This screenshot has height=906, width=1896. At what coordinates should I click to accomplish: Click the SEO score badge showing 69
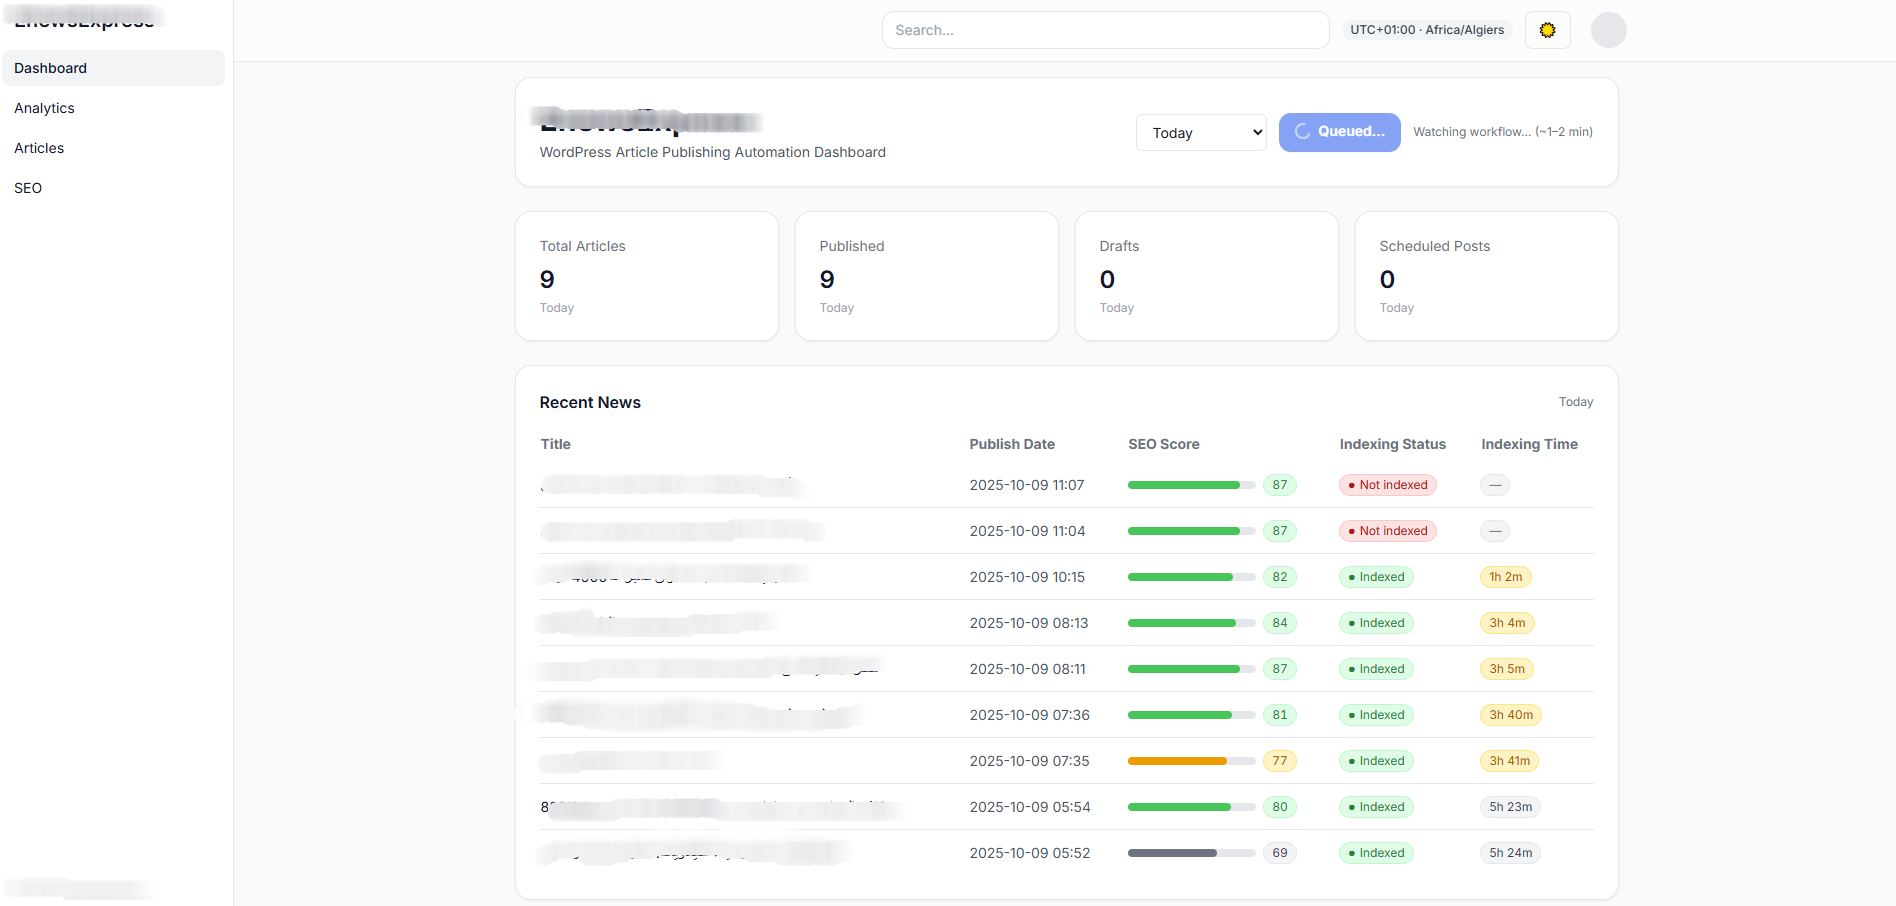point(1279,853)
